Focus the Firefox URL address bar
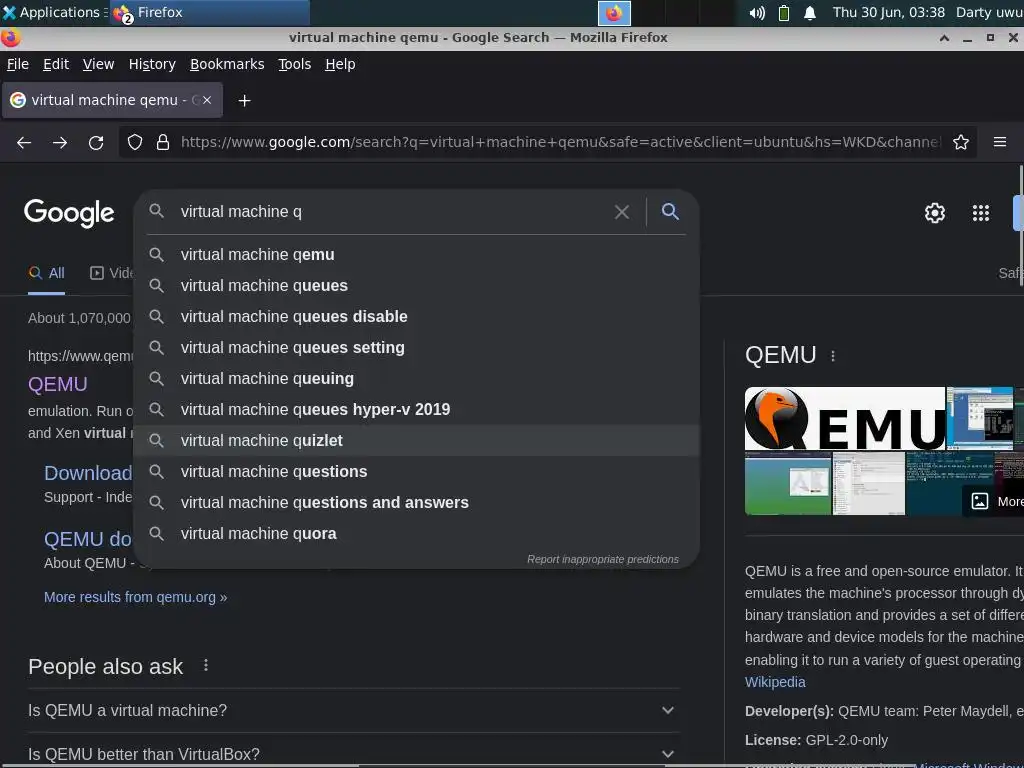This screenshot has width=1024, height=768. pos(560,142)
